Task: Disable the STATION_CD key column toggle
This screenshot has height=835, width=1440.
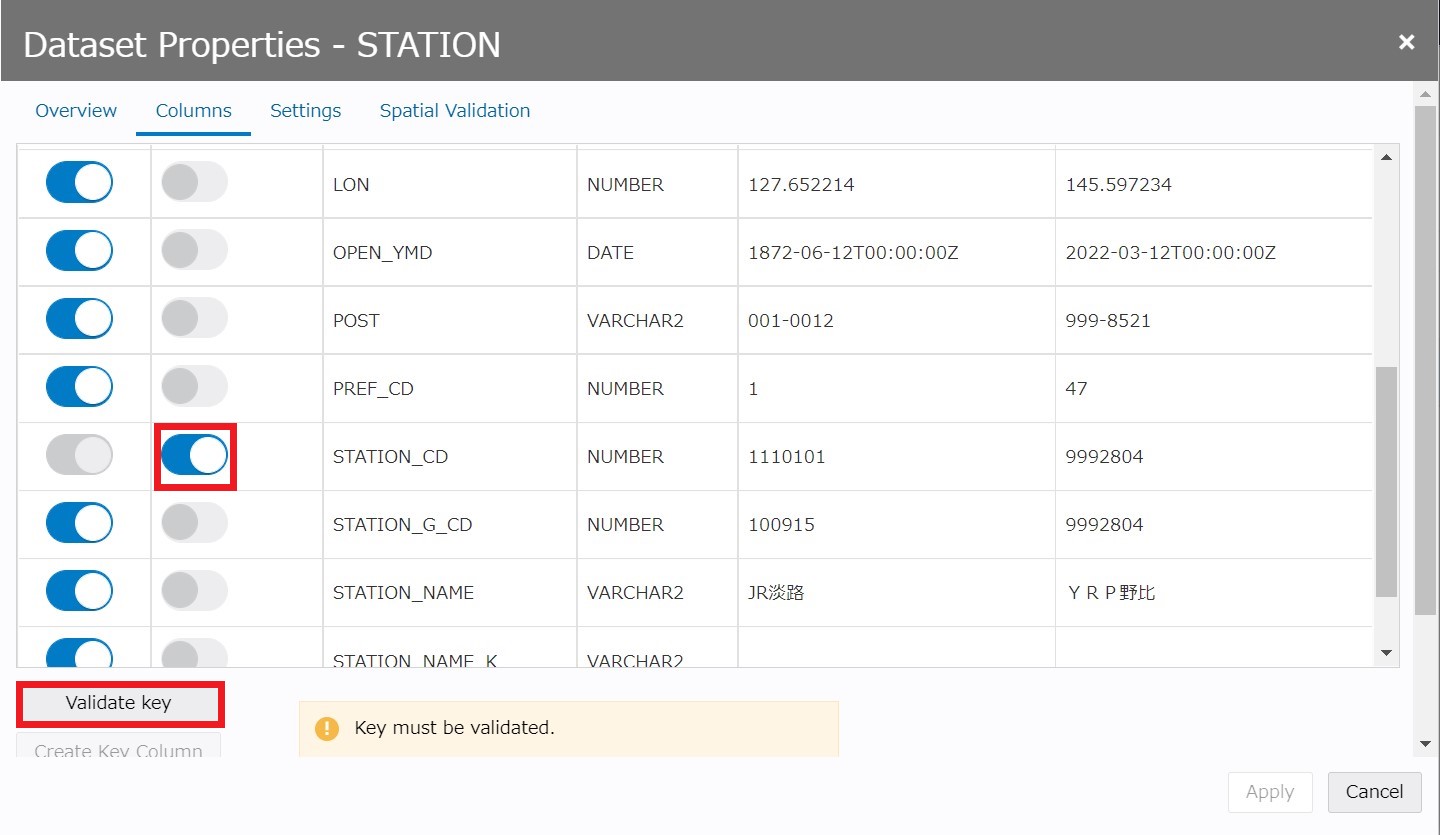Action: point(195,456)
